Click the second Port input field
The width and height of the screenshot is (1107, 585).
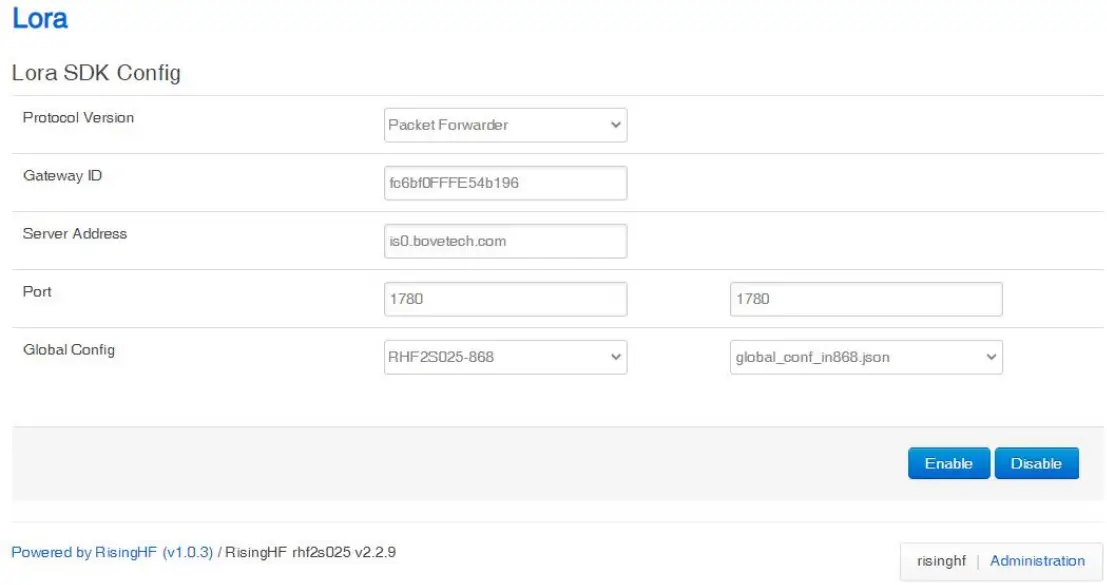click(x=866, y=298)
